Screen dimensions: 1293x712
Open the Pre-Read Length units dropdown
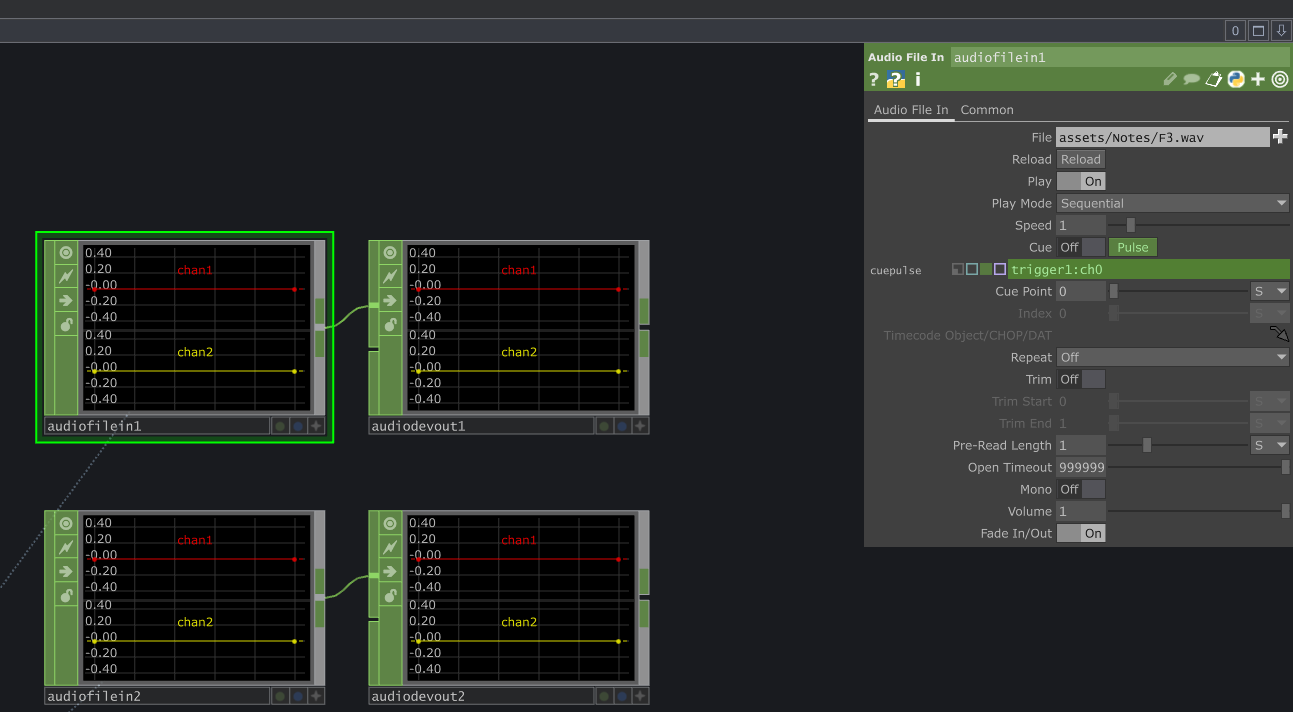click(x=1269, y=445)
